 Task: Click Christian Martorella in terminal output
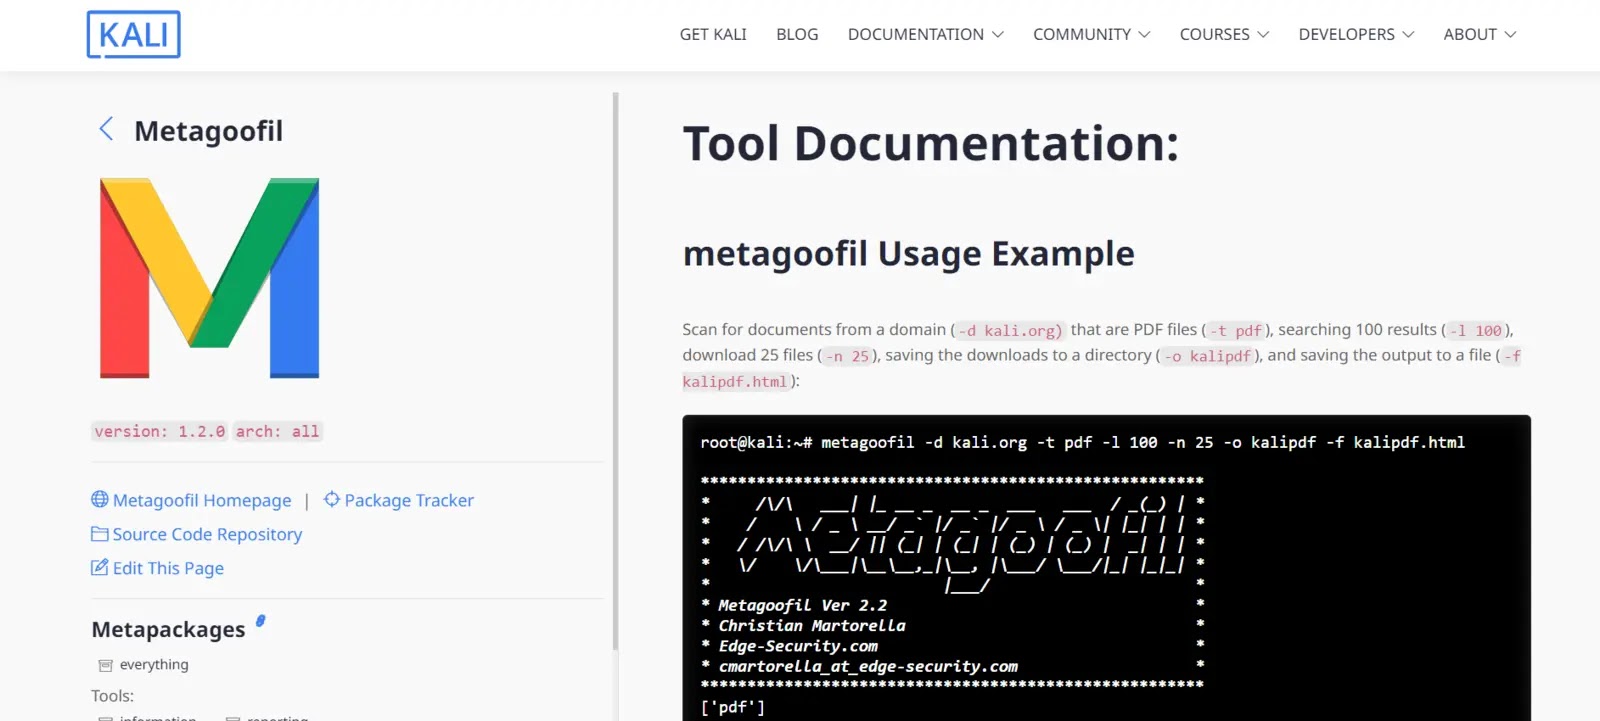click(x=812, y=625)
